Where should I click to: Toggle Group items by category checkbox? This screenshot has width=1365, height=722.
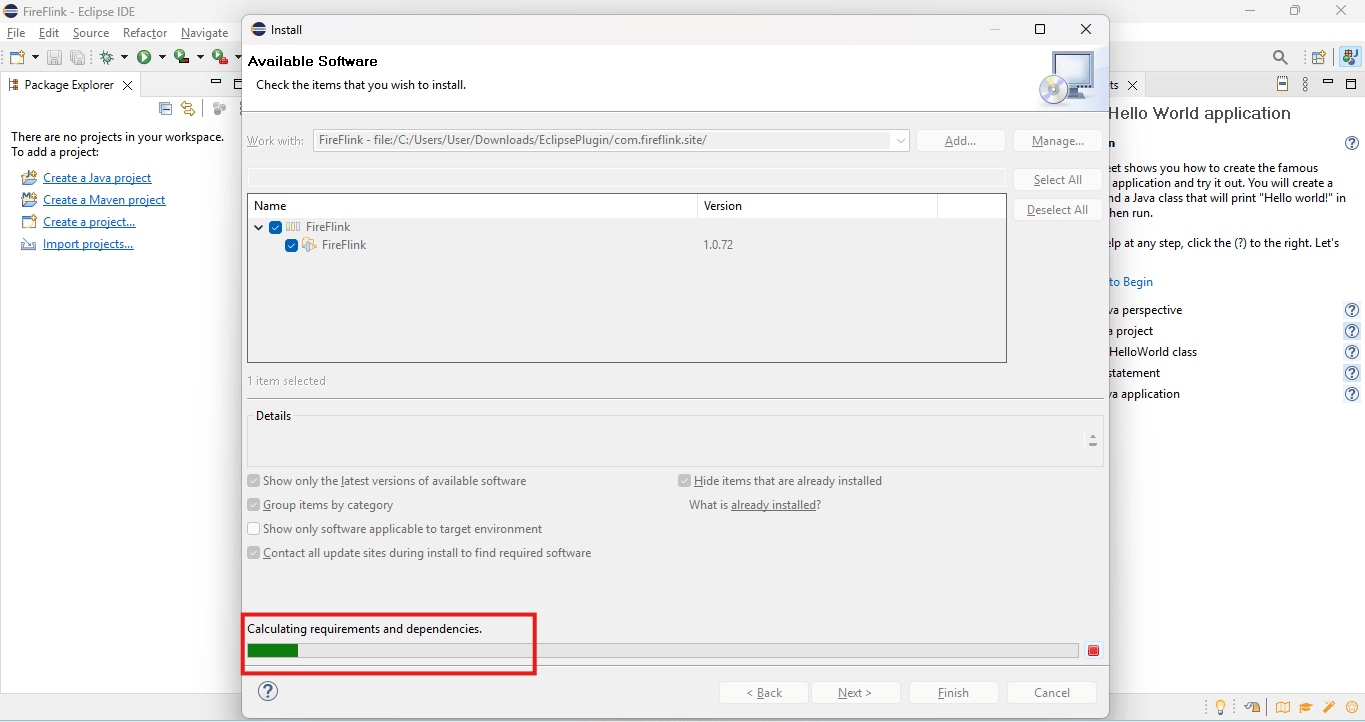[x=254, y=505]
